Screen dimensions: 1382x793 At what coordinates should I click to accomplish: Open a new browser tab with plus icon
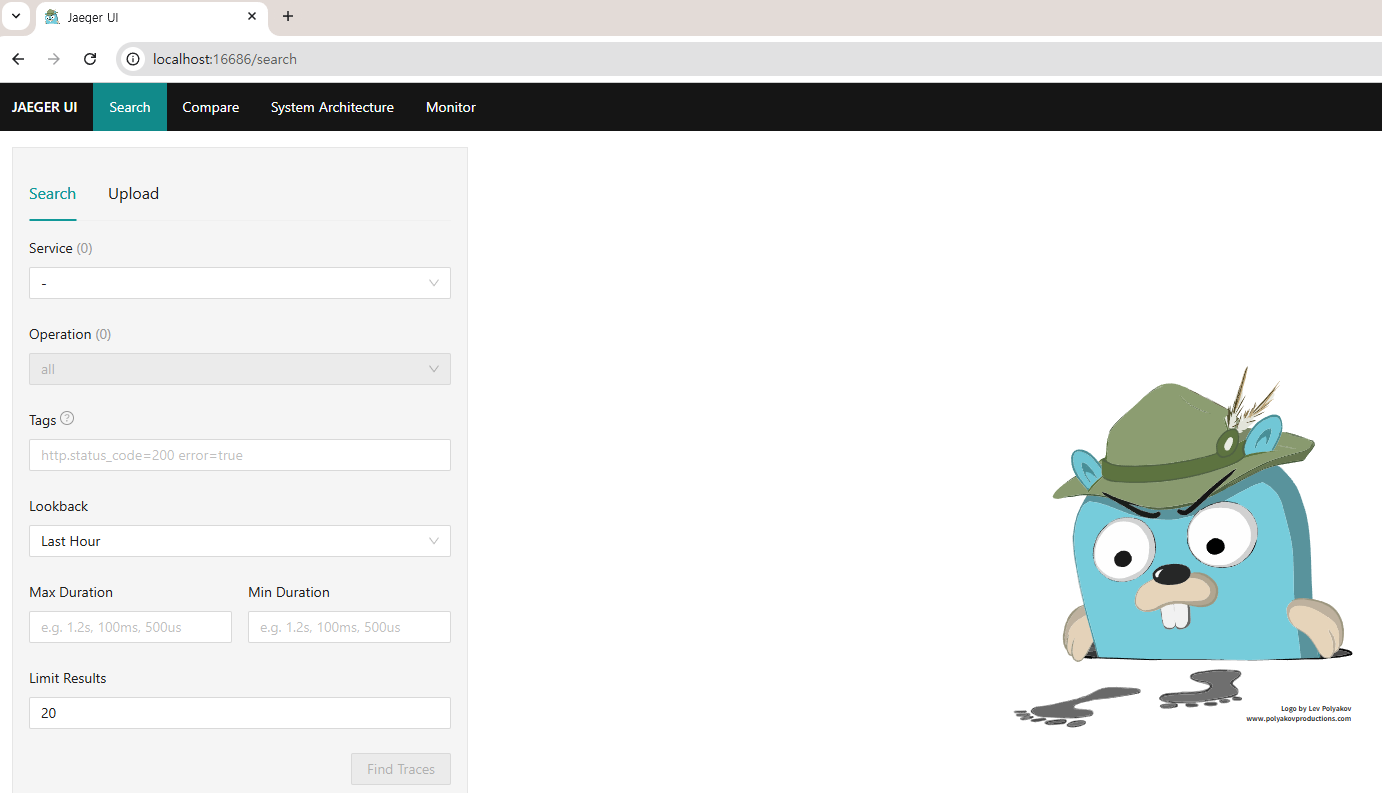click(x=288, y=16)
